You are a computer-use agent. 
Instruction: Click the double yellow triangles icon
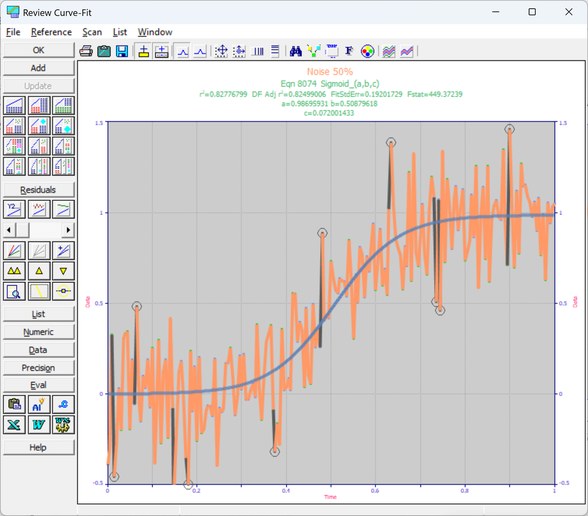pos(15,271)
